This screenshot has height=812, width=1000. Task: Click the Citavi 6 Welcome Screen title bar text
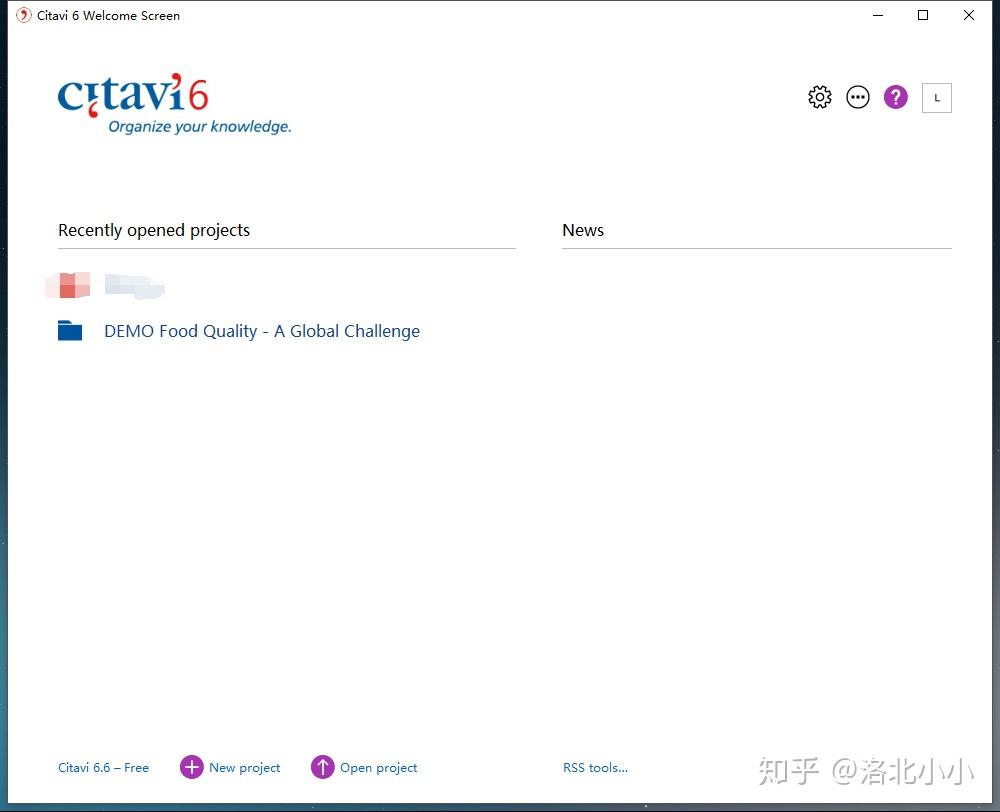(x=109, y=15)
